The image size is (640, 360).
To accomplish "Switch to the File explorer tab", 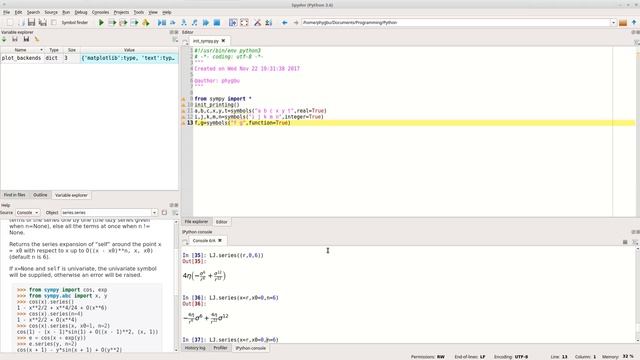I will [x=196, y=222].
